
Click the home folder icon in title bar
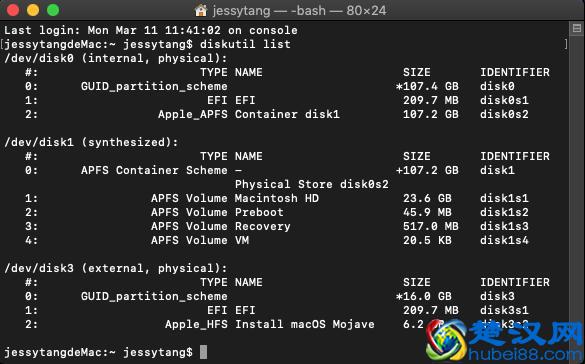[x=201, y=10]
